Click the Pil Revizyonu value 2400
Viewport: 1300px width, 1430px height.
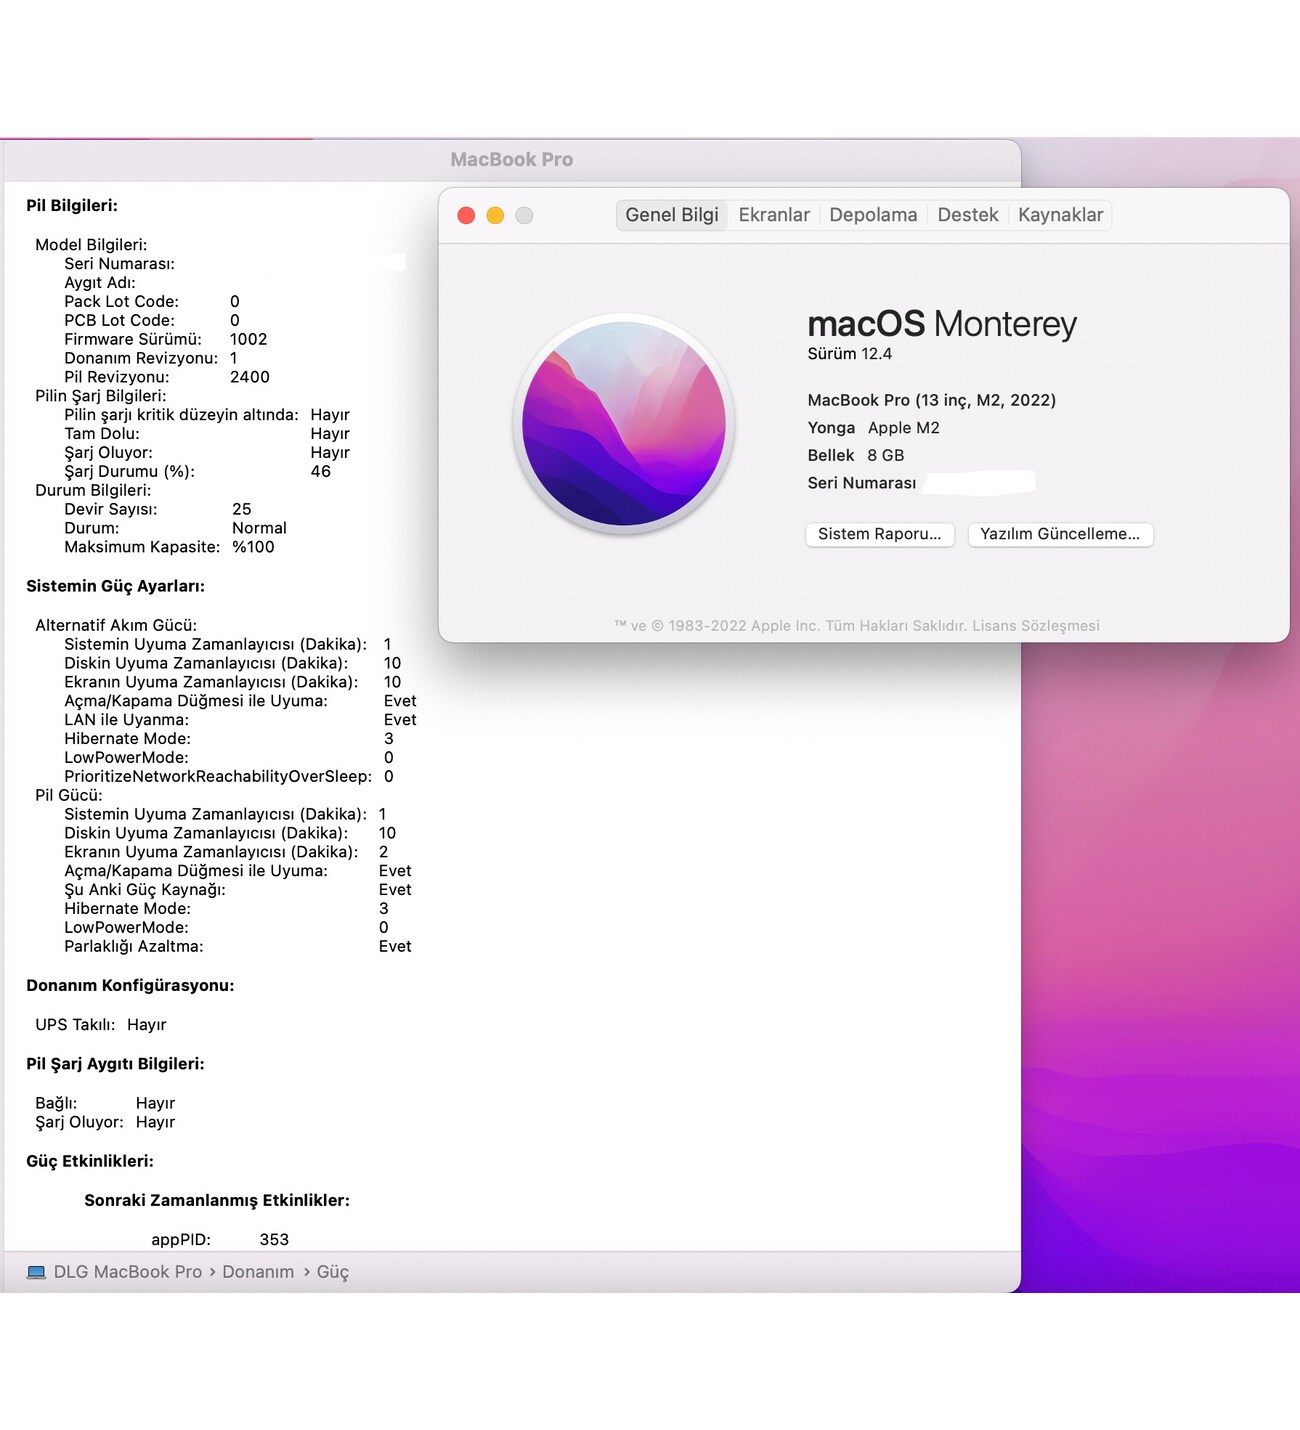coord(250,377)
